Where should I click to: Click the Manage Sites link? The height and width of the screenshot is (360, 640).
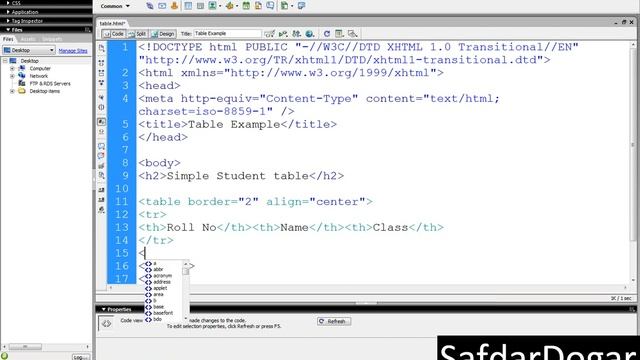73,51
